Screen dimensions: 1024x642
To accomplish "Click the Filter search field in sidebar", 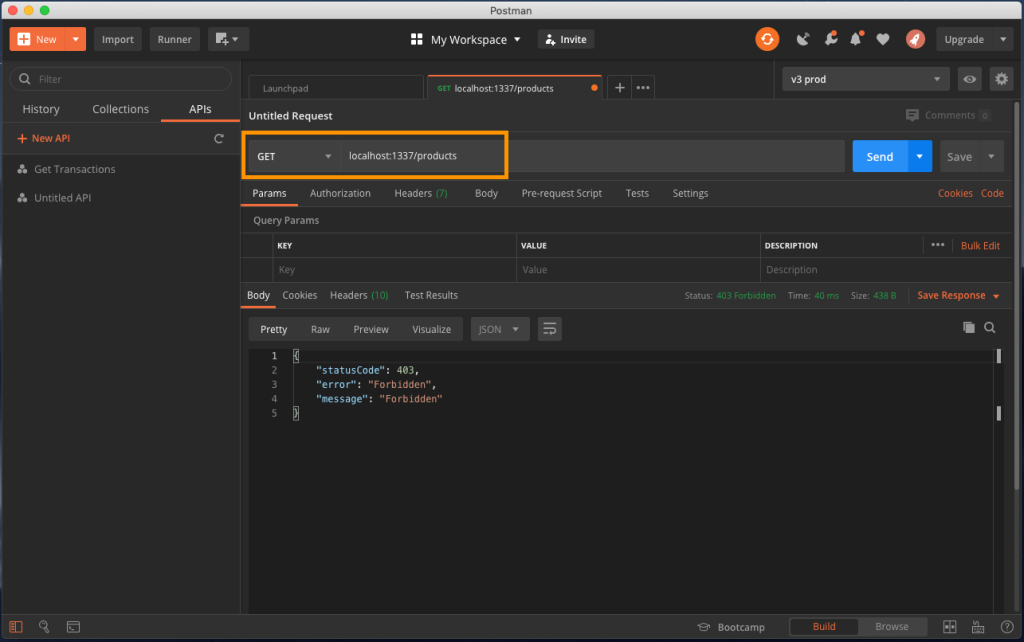I will (120, 78).
